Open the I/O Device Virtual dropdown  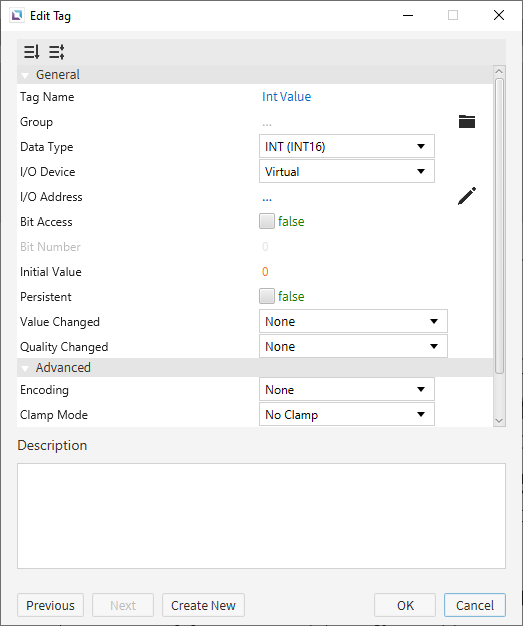(347, 171)
